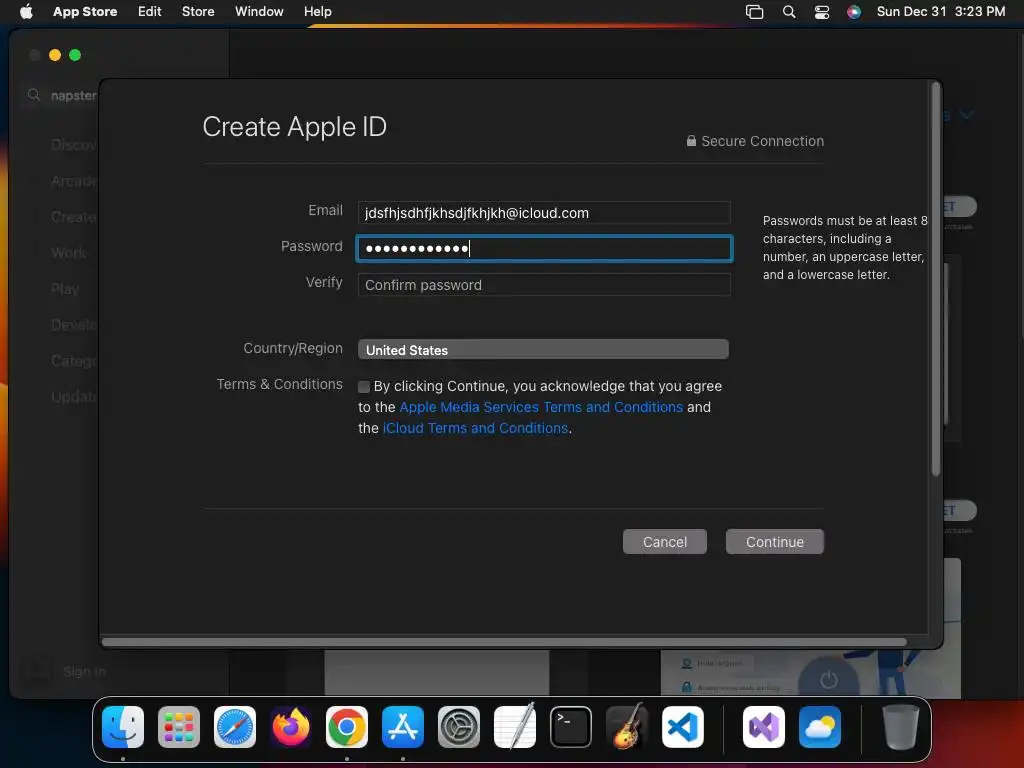Open the Apple menu
1024x768 pixels.
[26, 11]
